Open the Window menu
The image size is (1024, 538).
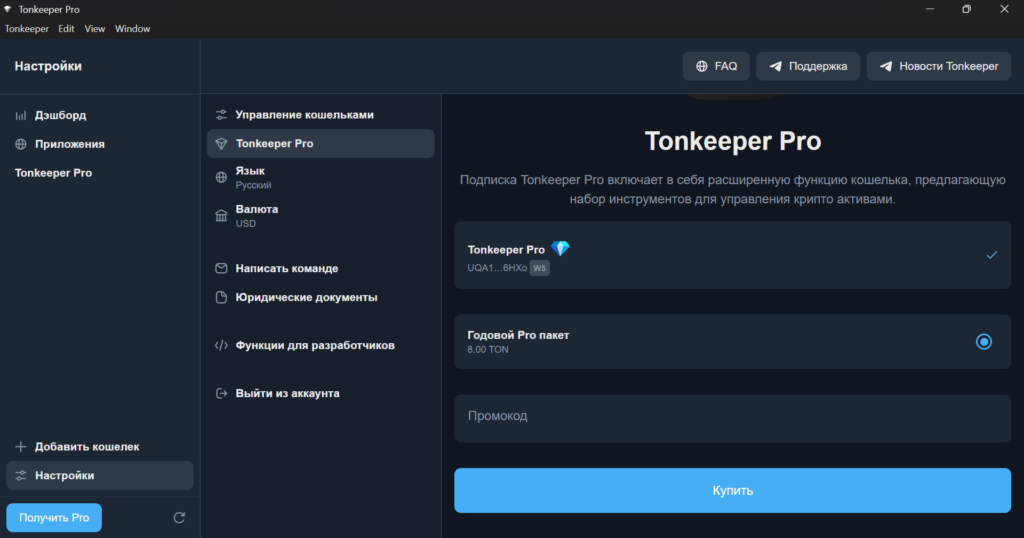pyautogui.click(x=132, y=29)
